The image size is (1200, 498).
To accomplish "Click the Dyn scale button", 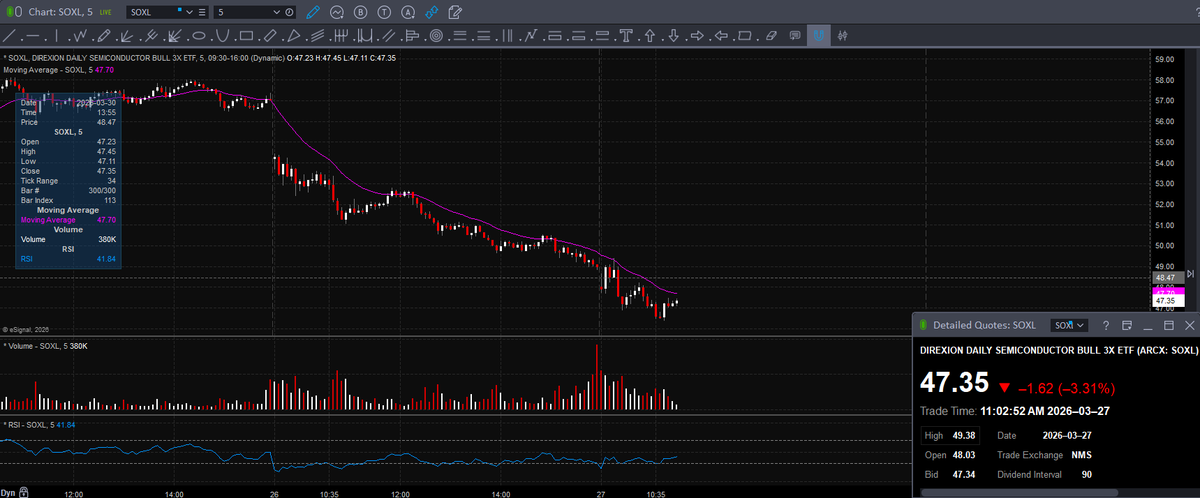I will pyautogui.click(x=9, y=492).
